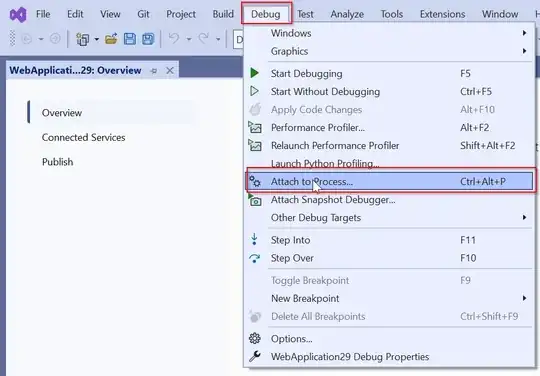Open the Extensions menu
Viewport: 540px width, 376px height.
click(x=442, y=14)
